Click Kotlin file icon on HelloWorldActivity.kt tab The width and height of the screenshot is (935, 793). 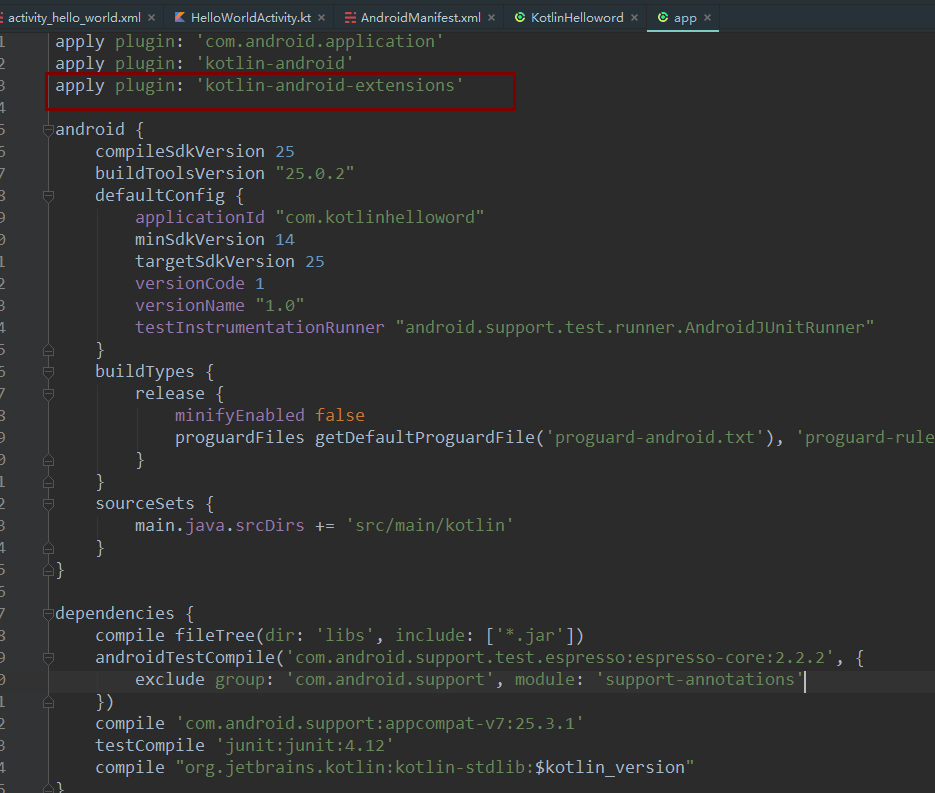click(179, 17)
